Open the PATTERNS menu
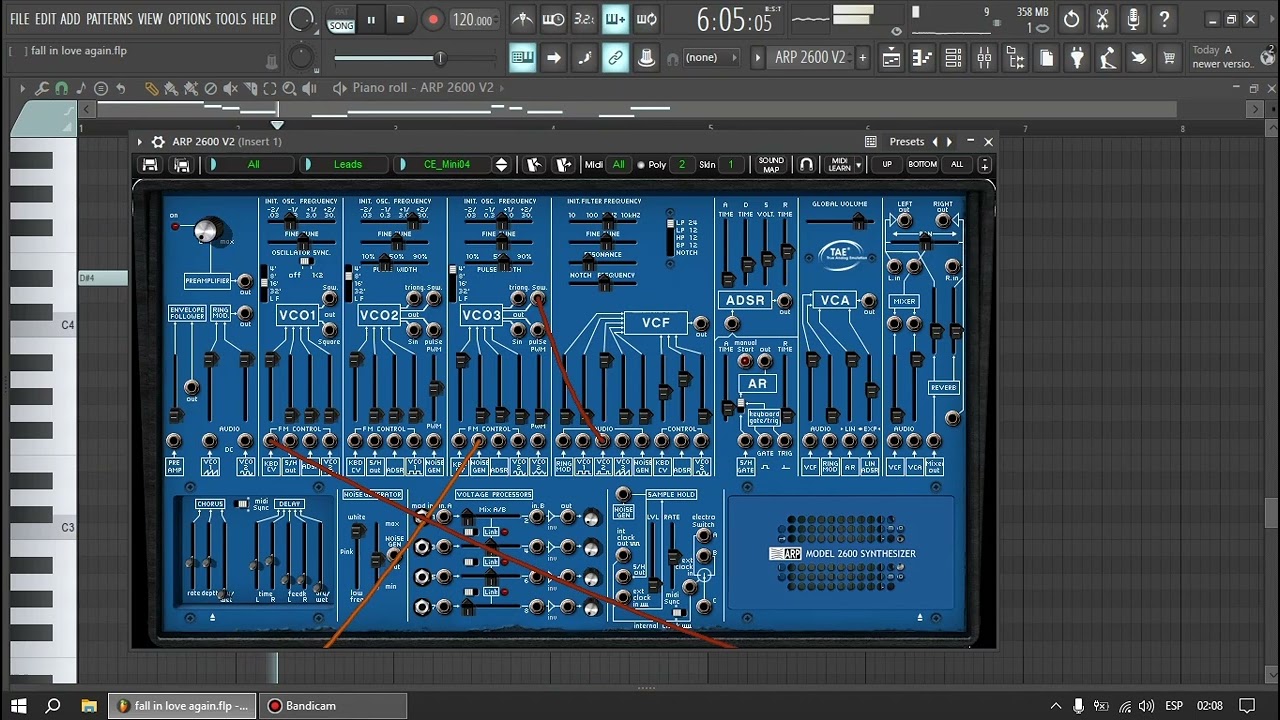 point(109,19)
